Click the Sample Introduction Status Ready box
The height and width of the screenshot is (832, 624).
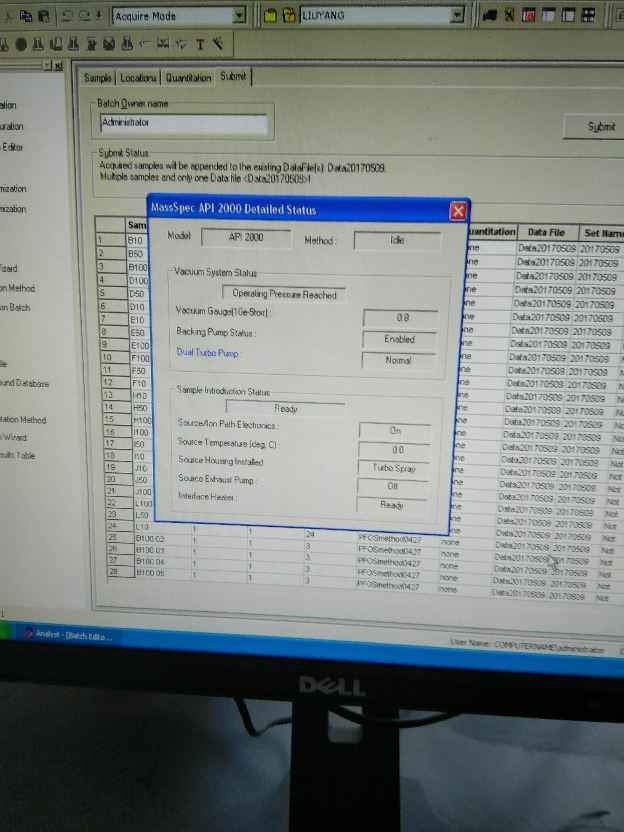tap(285, 408)
